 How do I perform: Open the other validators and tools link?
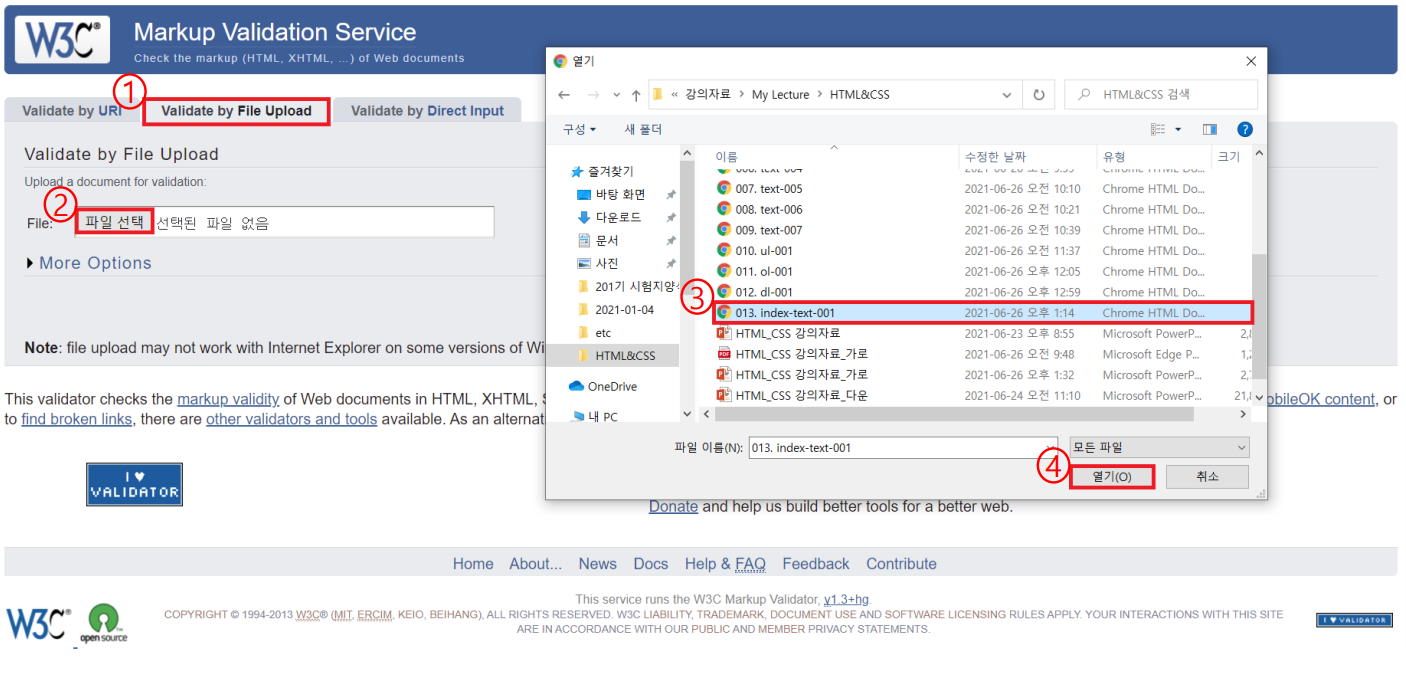pyautogui.click(x=291, y=419)
